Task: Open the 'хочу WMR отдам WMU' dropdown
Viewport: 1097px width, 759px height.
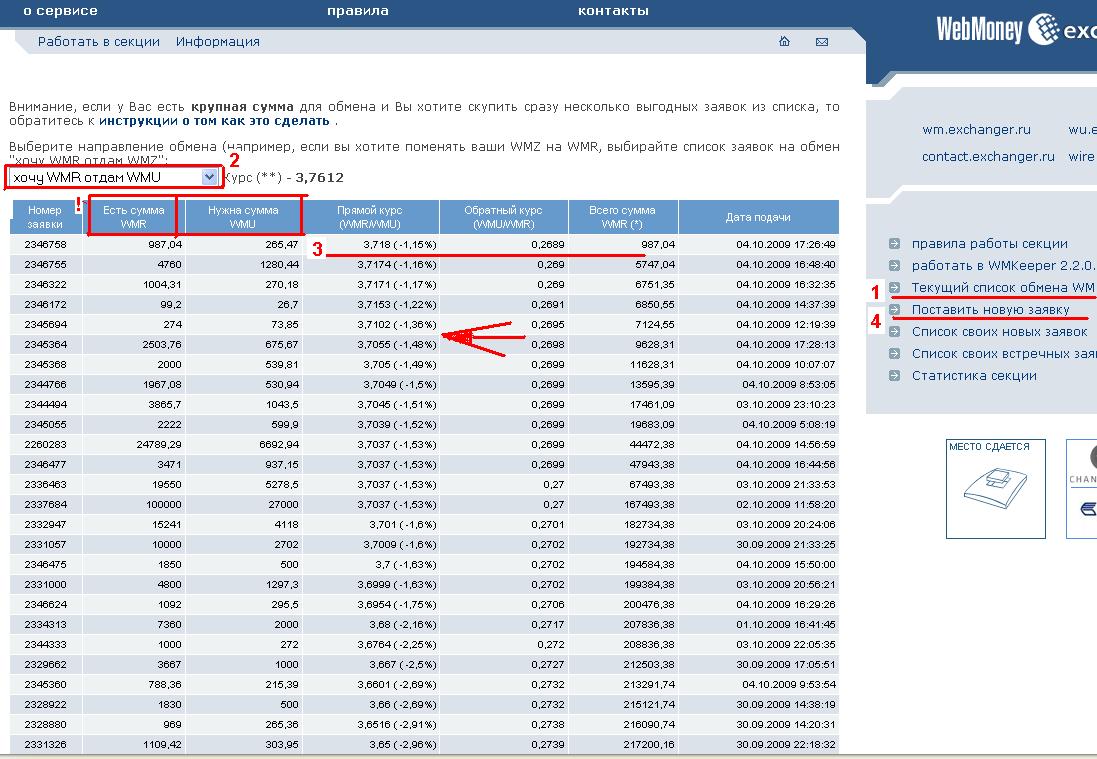Action: (114, 177)
